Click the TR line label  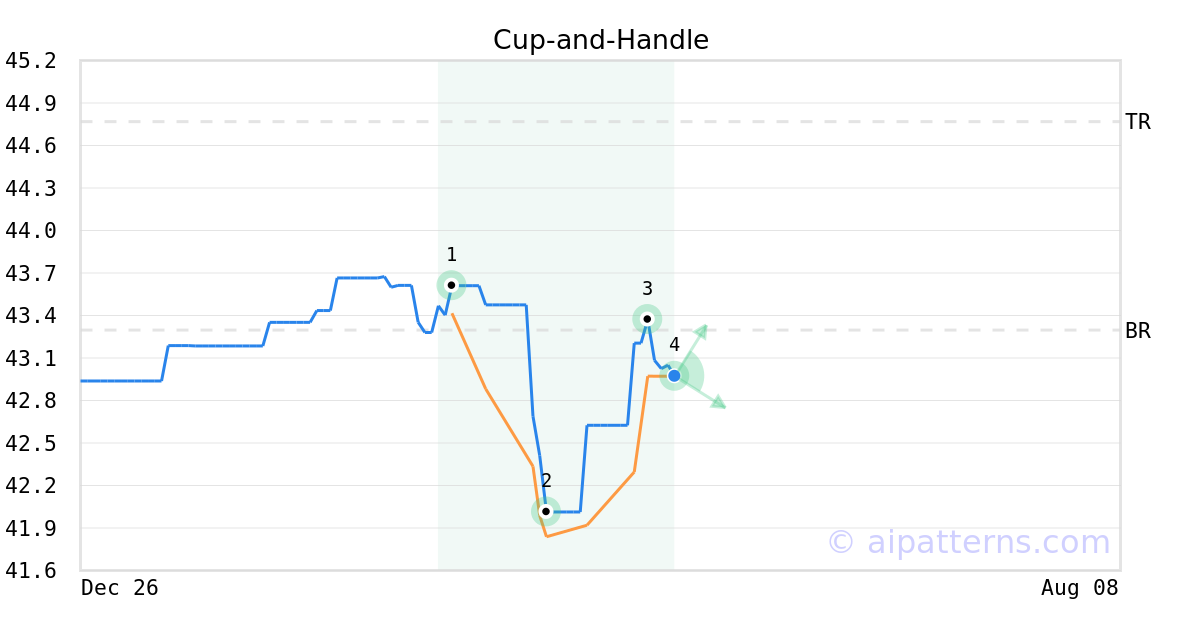click(1138, 122)
